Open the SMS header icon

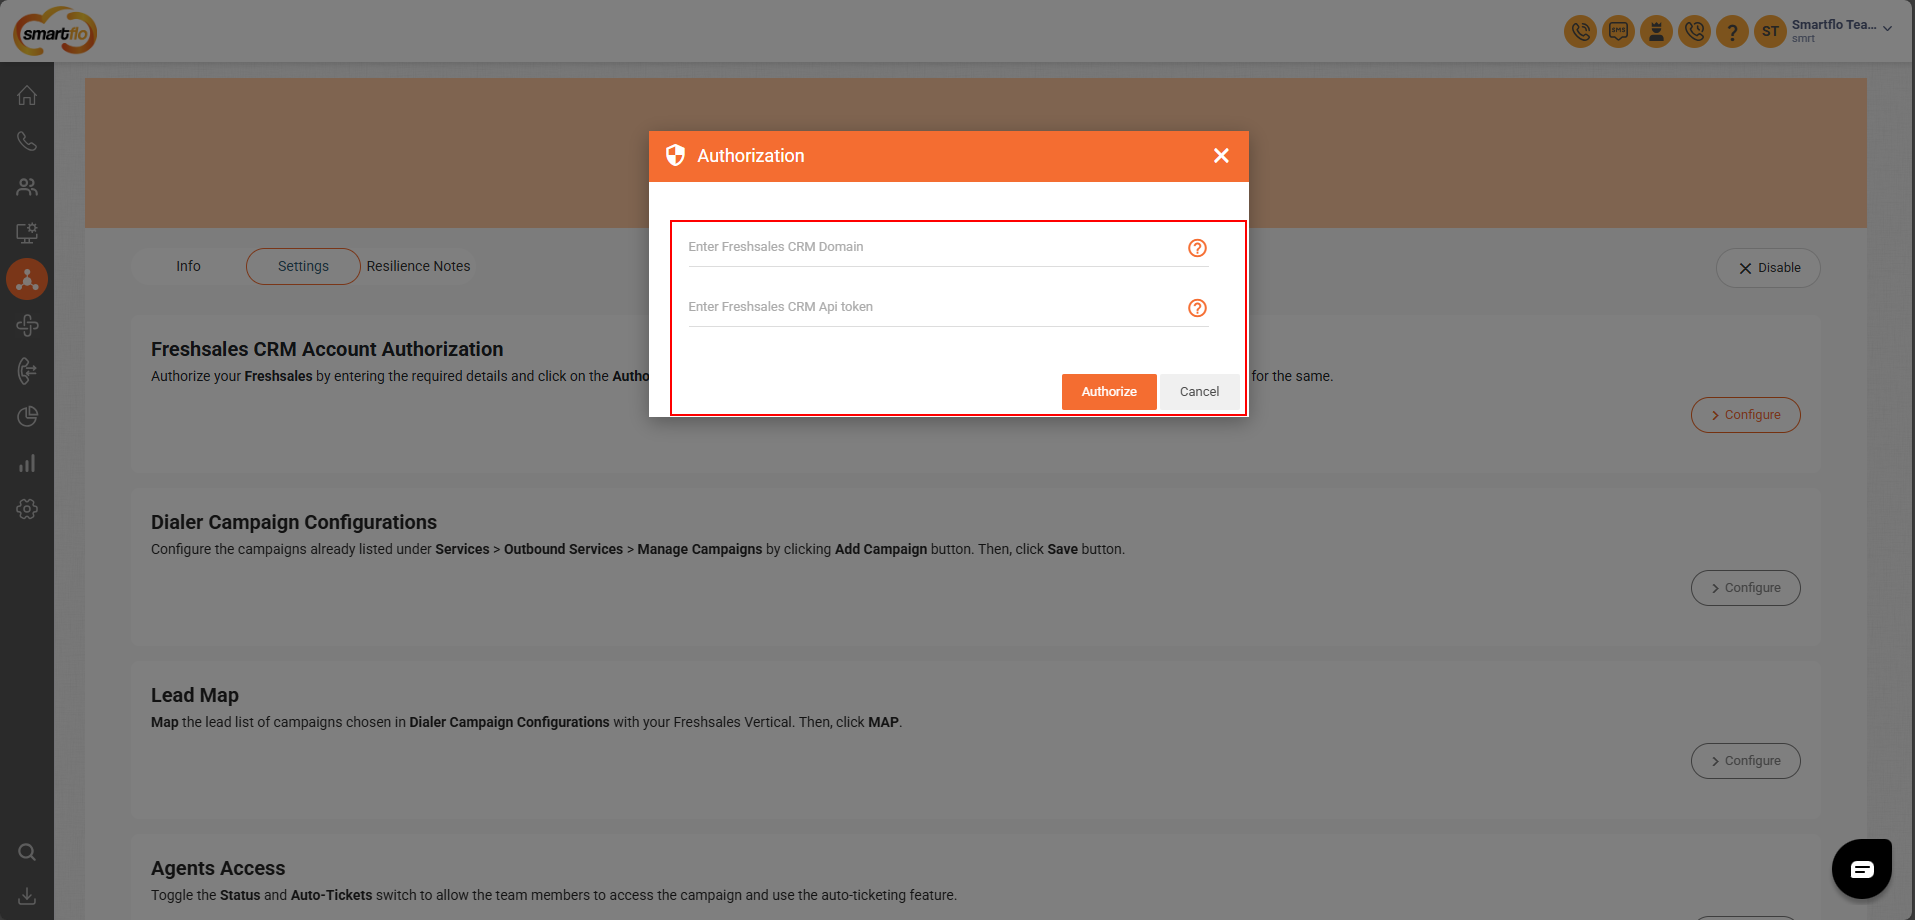[x=1618, y=31]
